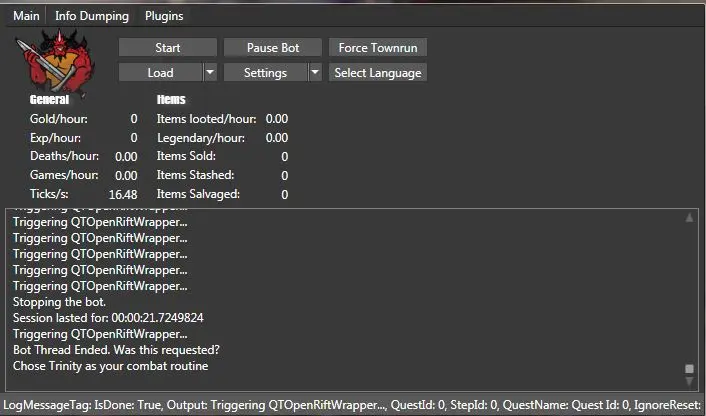This screenshot has height=416, width=706.
Task: Click the 'Chose Trinity as your combat routine' line
Action: click(110, 366)
